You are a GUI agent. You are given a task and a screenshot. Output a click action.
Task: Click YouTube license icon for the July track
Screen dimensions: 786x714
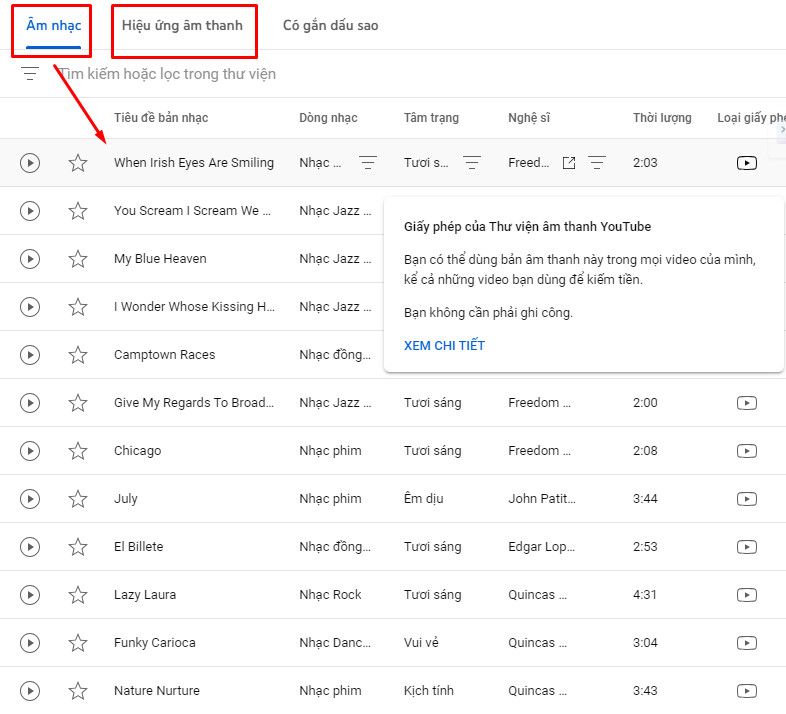(x=746, y=499)
